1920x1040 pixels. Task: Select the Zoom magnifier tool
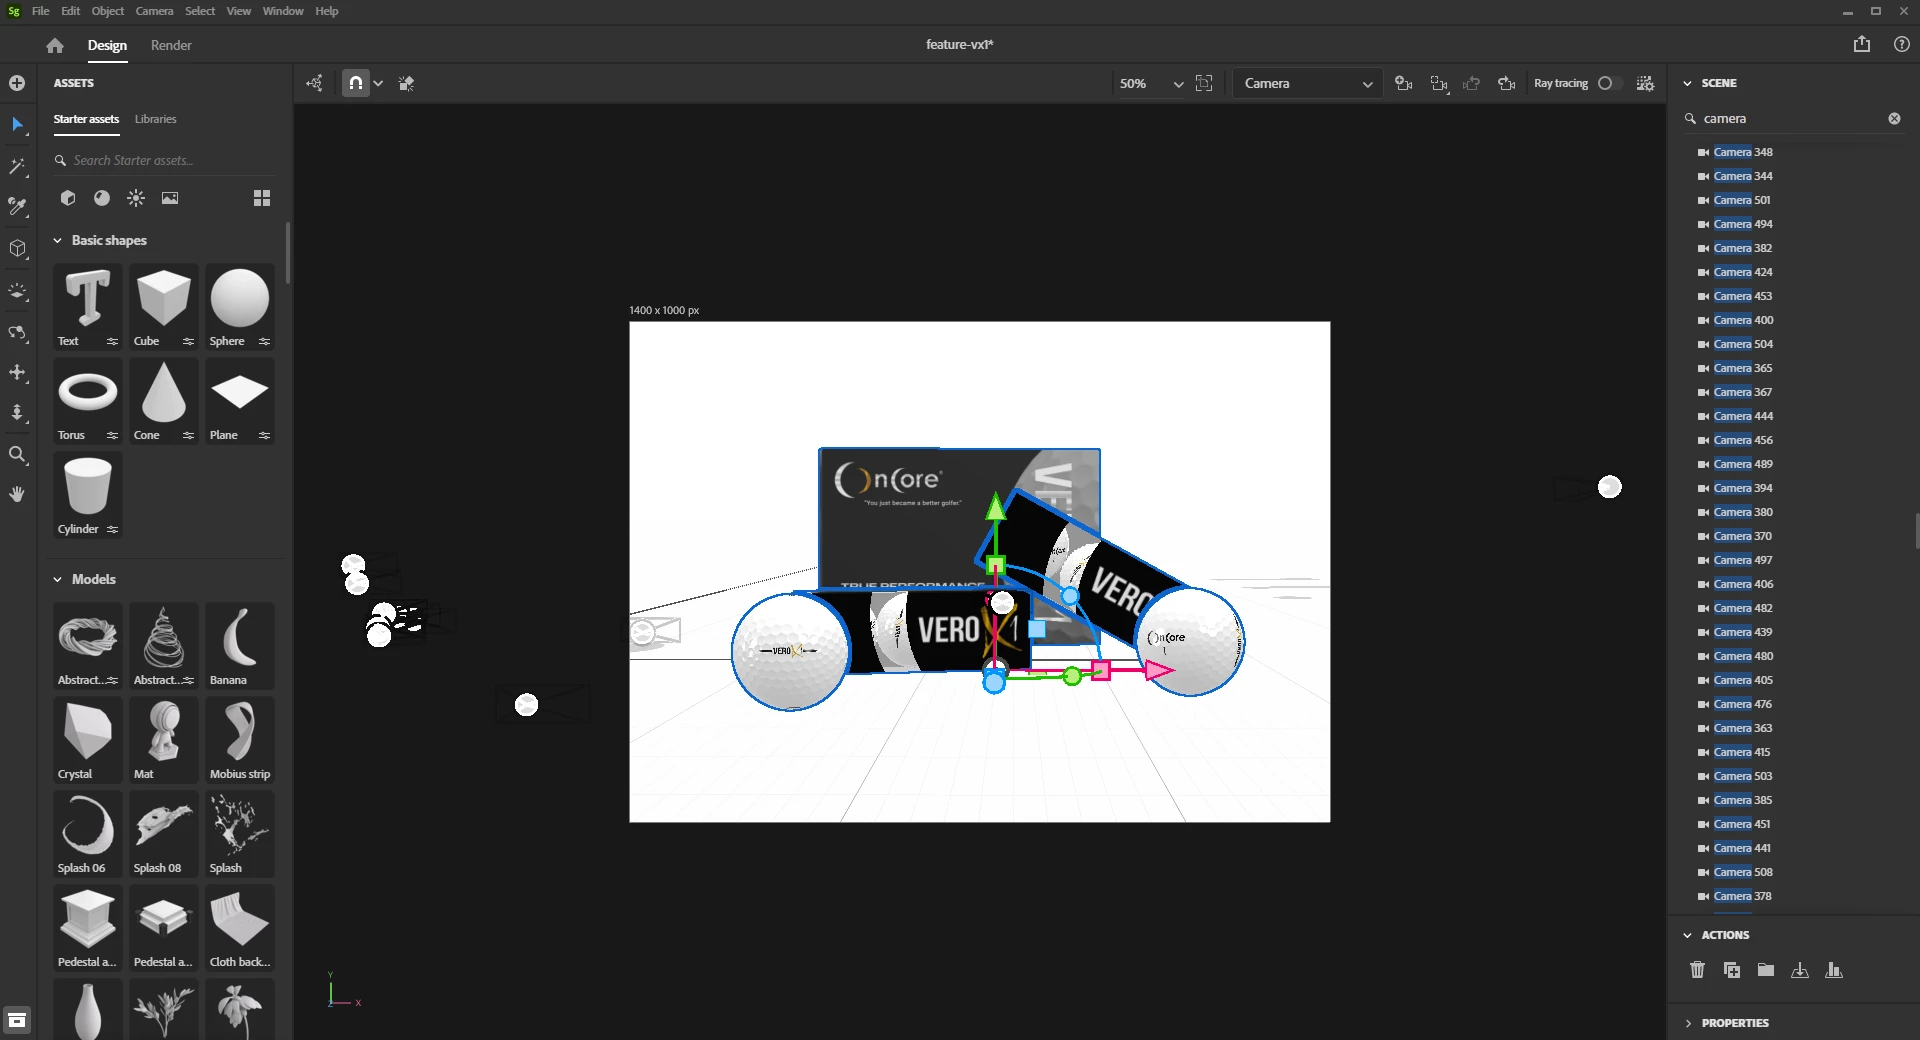[x=17, y=455]
